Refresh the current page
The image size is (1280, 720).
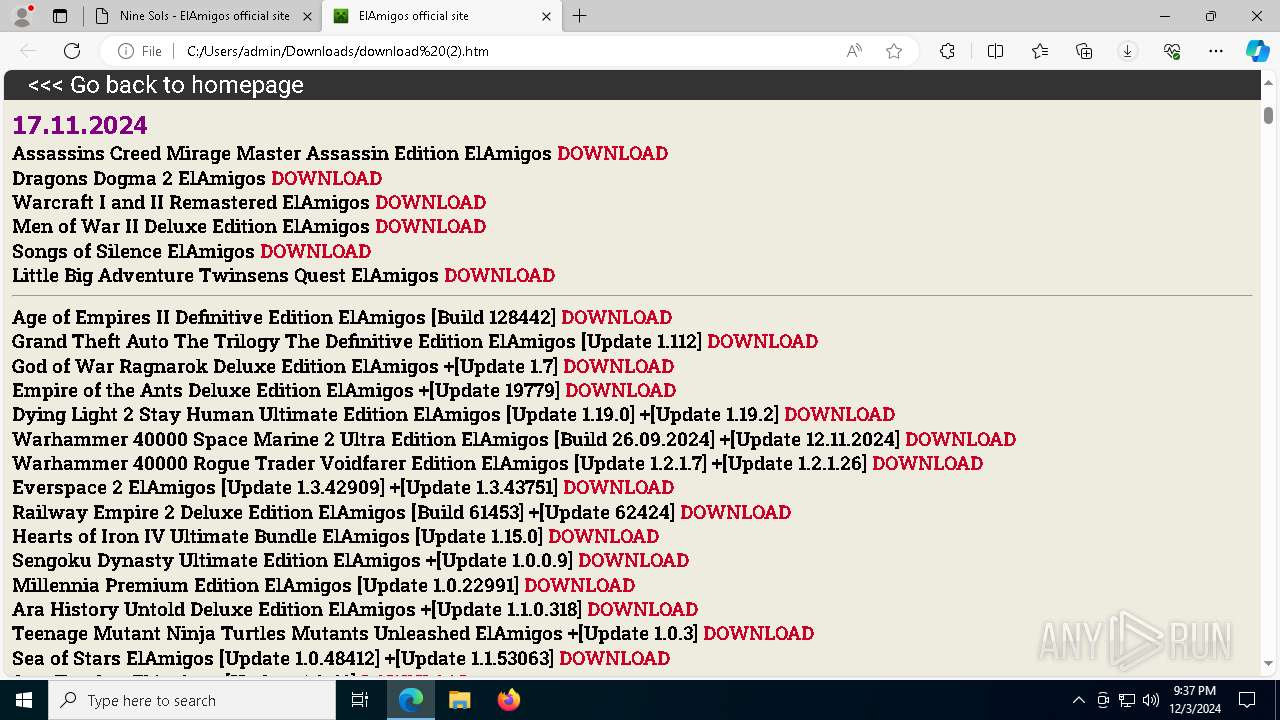coord(72,51)
